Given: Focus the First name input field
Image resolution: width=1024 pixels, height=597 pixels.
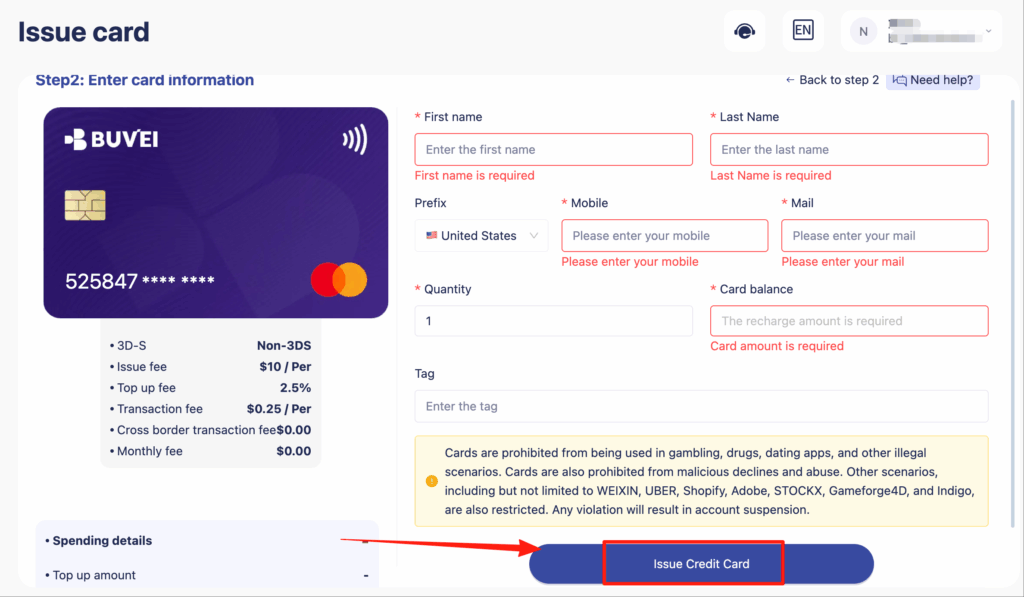Looking at the screenshot, I should tap(553, 150).
